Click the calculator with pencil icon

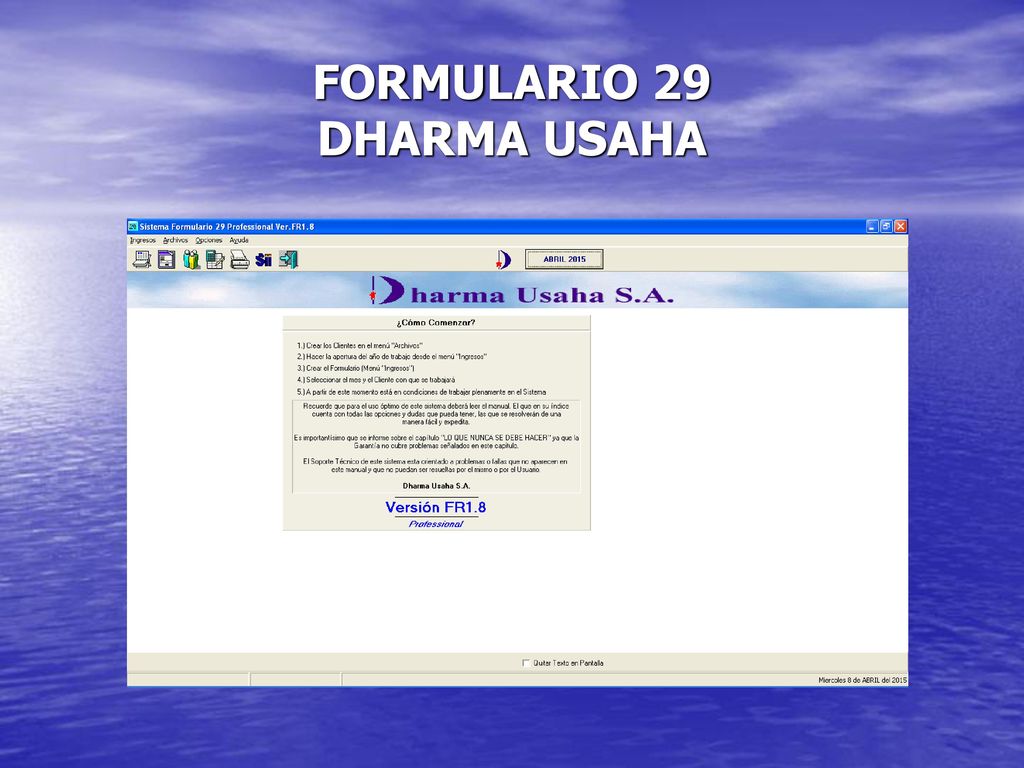pyautogui.click(x=215, y=260)
